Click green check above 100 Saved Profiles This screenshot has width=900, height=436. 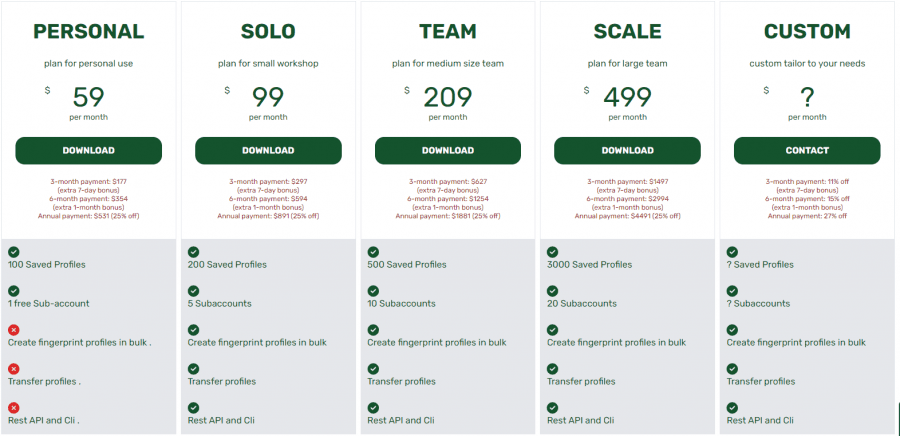[14, 252]
